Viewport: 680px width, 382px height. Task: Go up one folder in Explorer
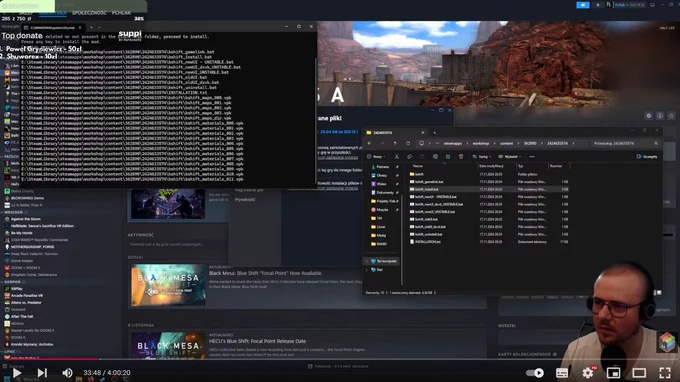395,143
